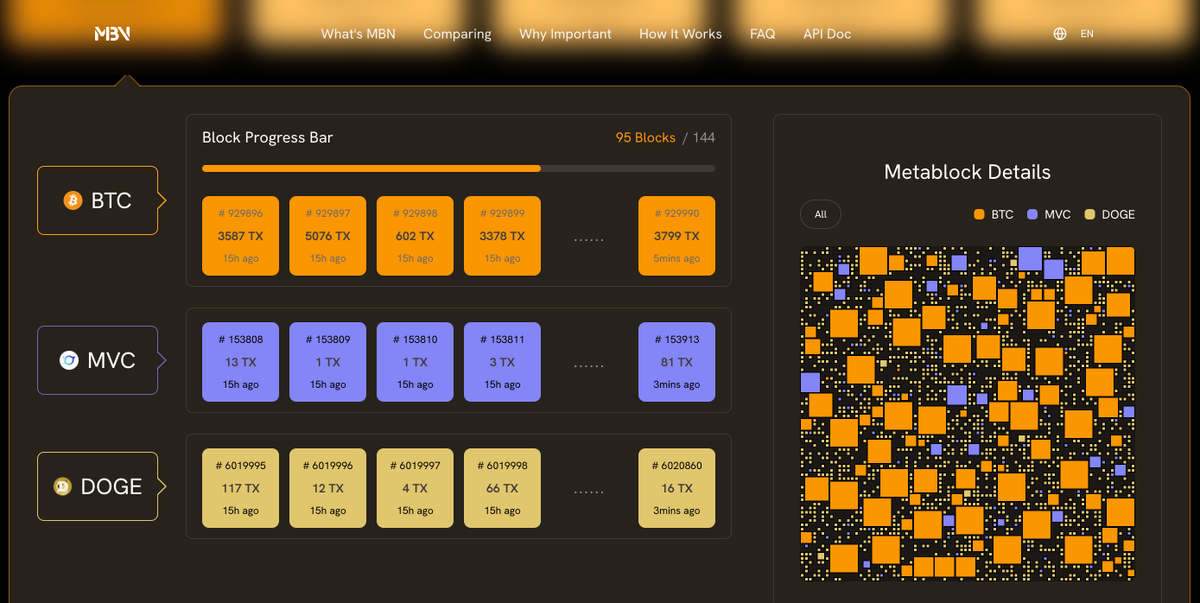Open the EN language selector

[1087, 33]
